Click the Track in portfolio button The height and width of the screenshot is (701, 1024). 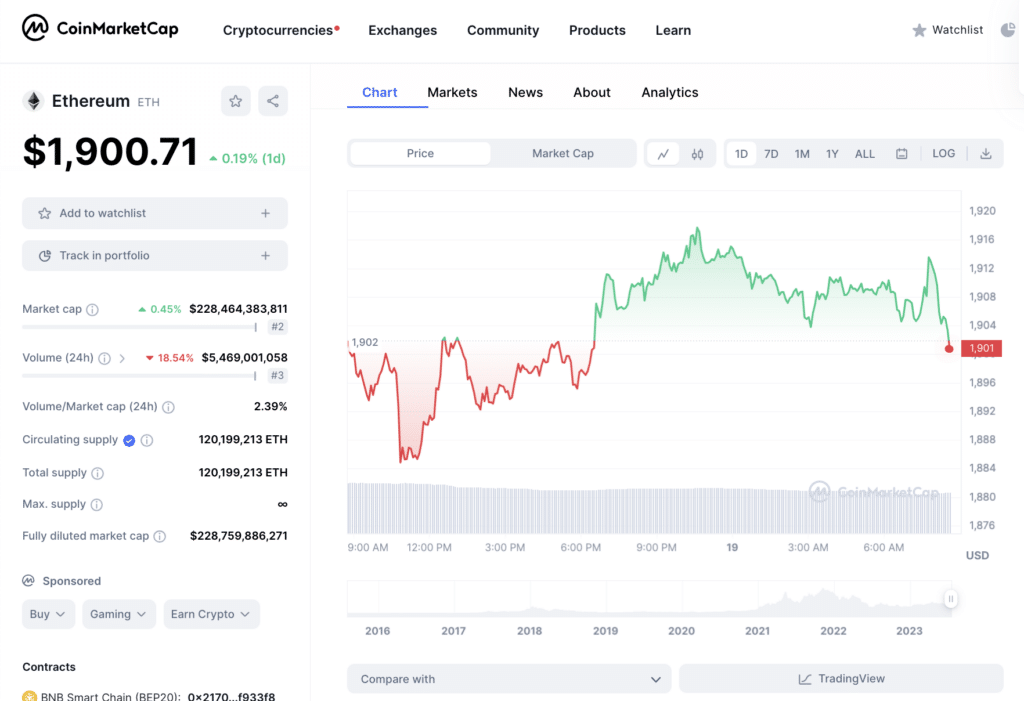pos(155,255)
